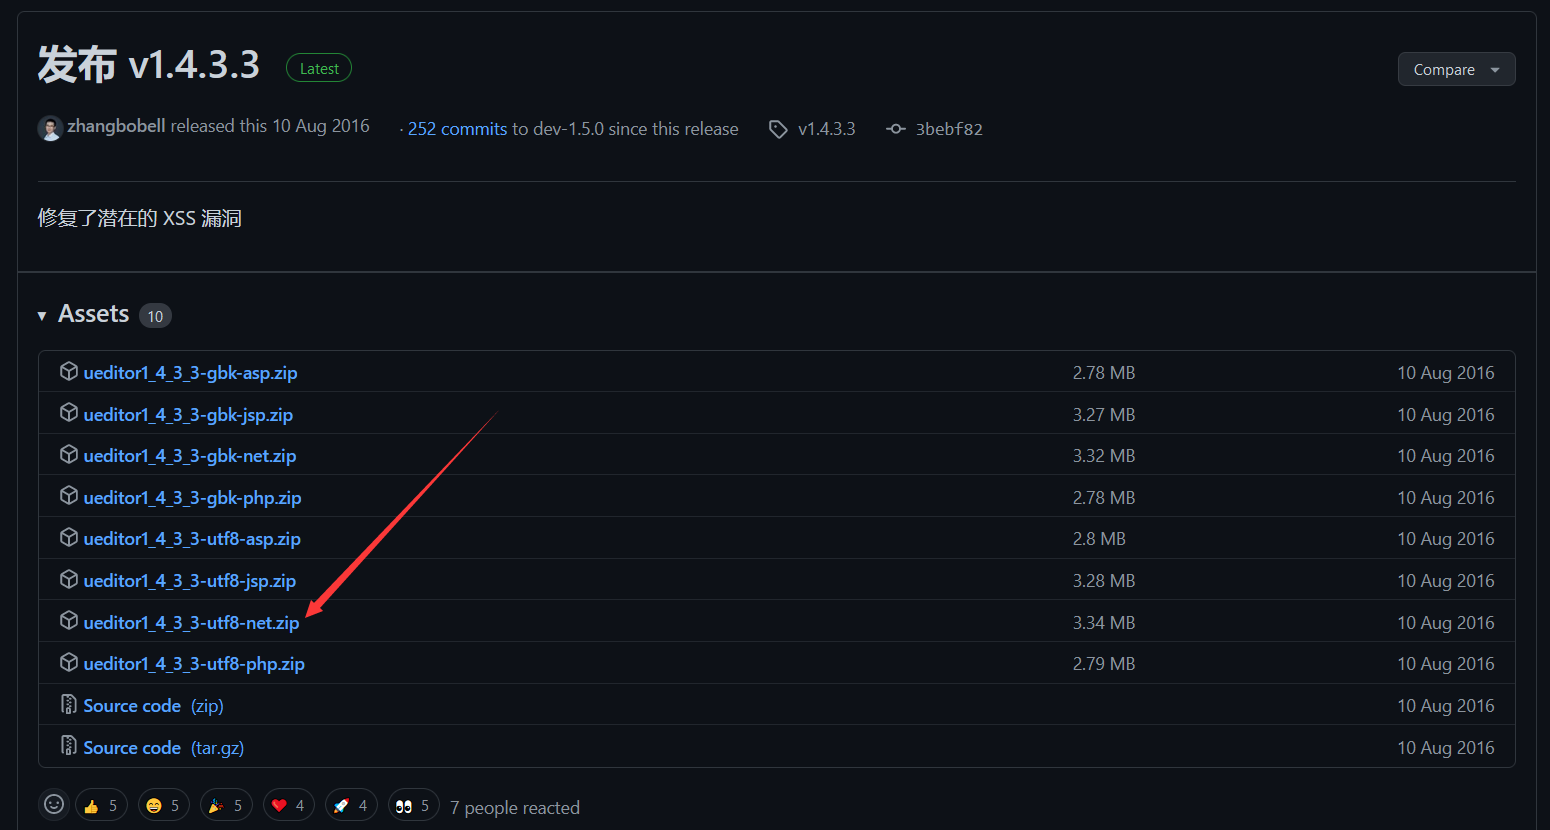Click the 2.78 MB size of gbk-asp.zip
This screenshot has height=830, width=1550.
[1104, 373]
